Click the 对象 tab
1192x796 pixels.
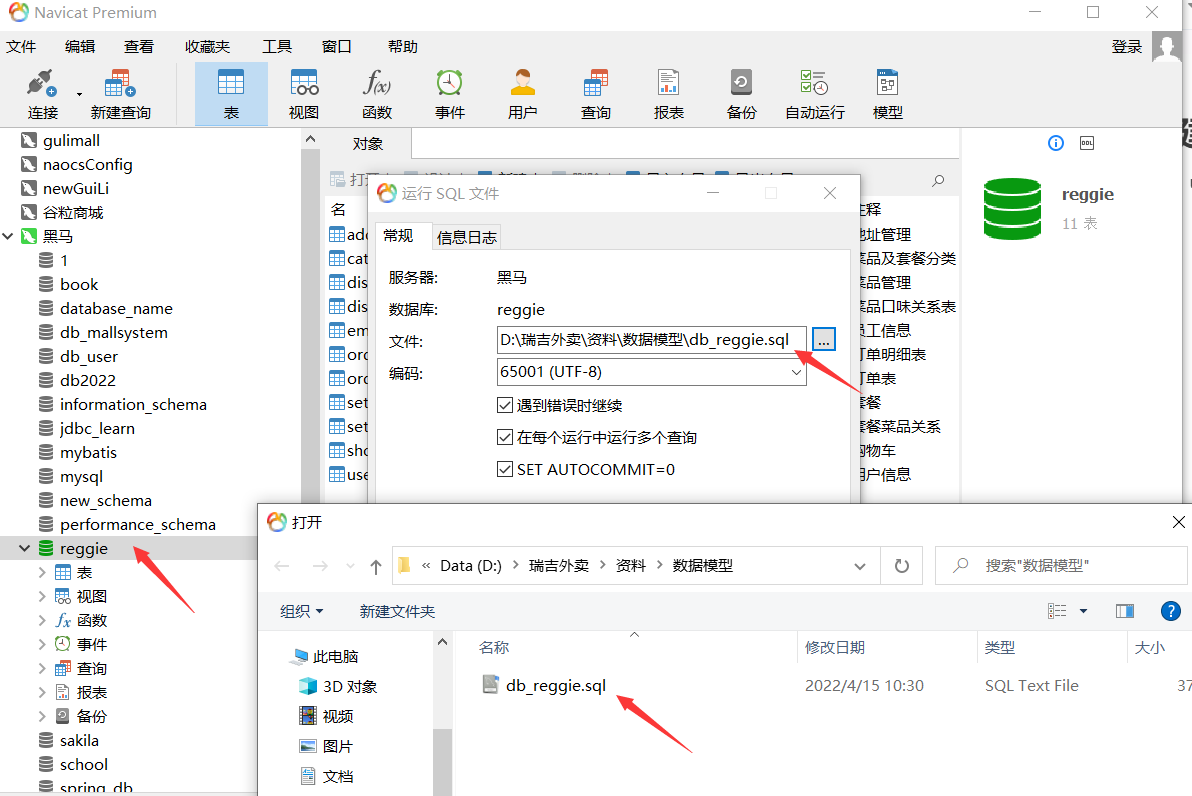[368, 144]
